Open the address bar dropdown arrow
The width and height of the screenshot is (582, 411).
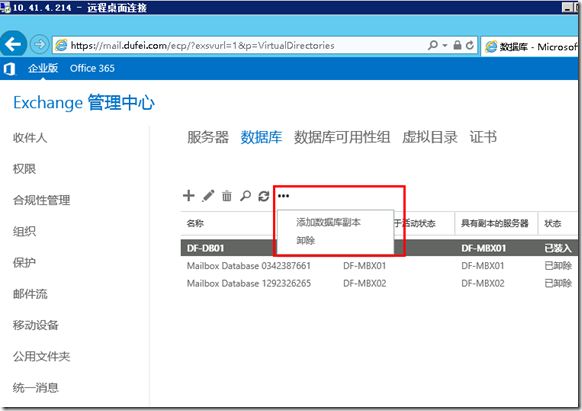[x=445, y=46]
